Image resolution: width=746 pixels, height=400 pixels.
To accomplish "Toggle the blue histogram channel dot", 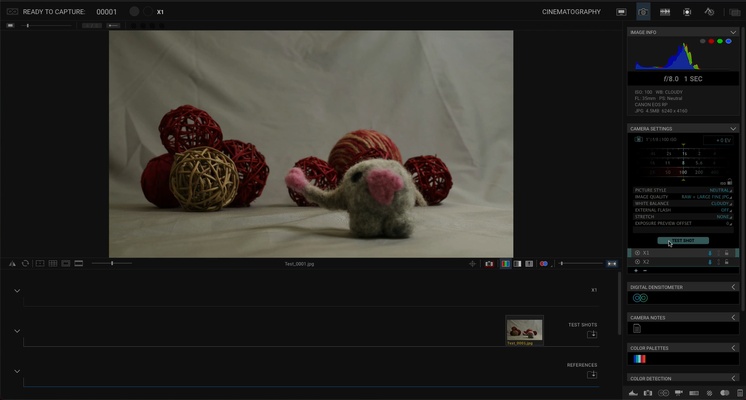I will coord(729,42).
